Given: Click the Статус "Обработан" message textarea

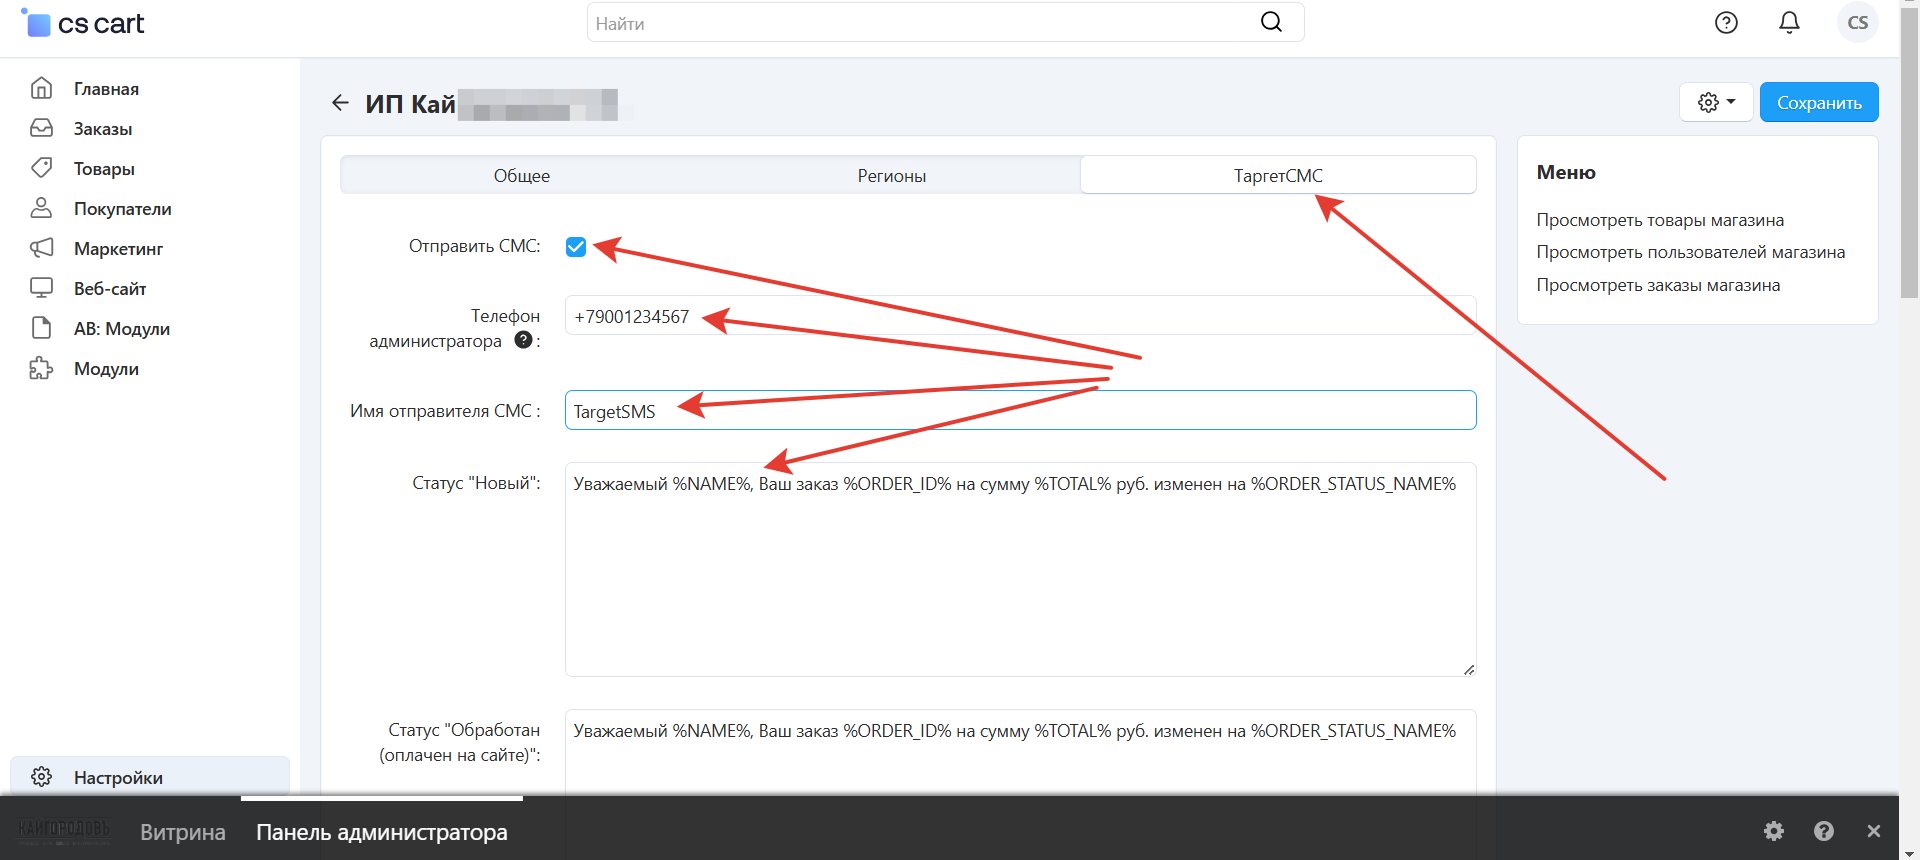Looking at the screenshot, I should pos(1020,752).
